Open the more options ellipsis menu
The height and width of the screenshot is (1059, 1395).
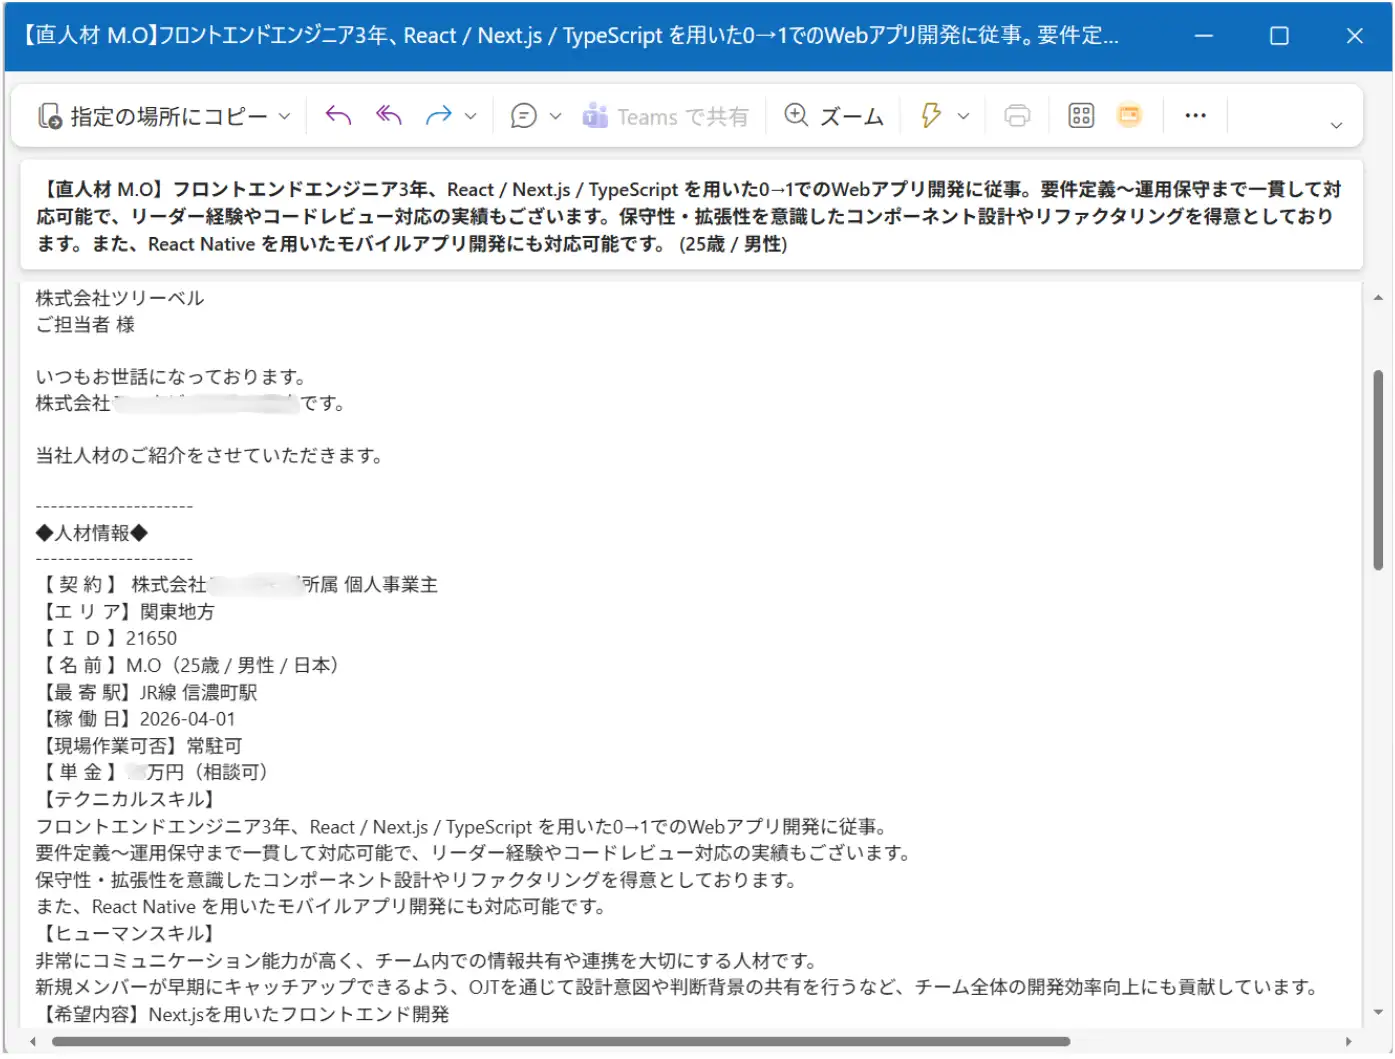(x=1196, y=115)
